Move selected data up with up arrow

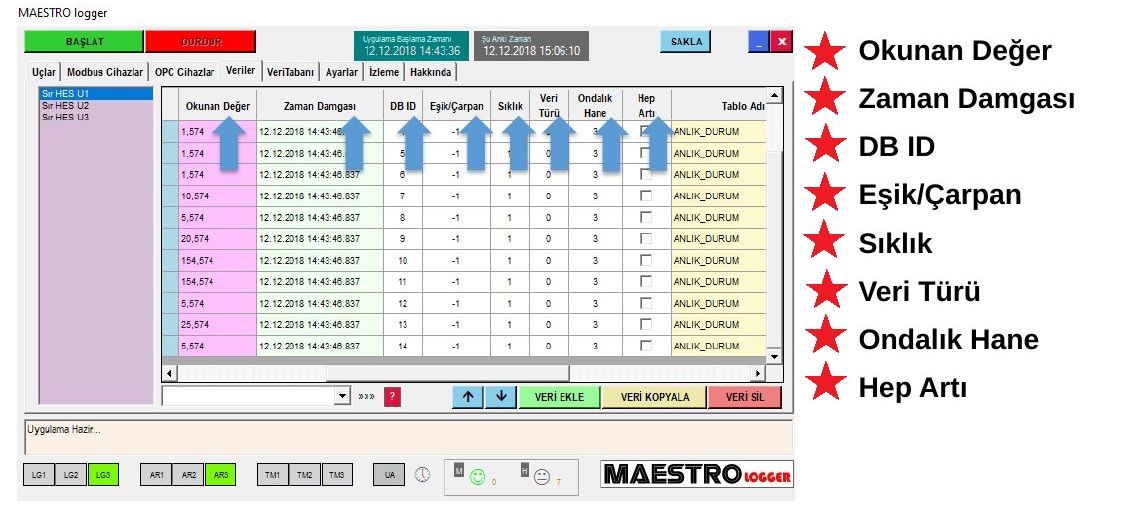[468, 397]
